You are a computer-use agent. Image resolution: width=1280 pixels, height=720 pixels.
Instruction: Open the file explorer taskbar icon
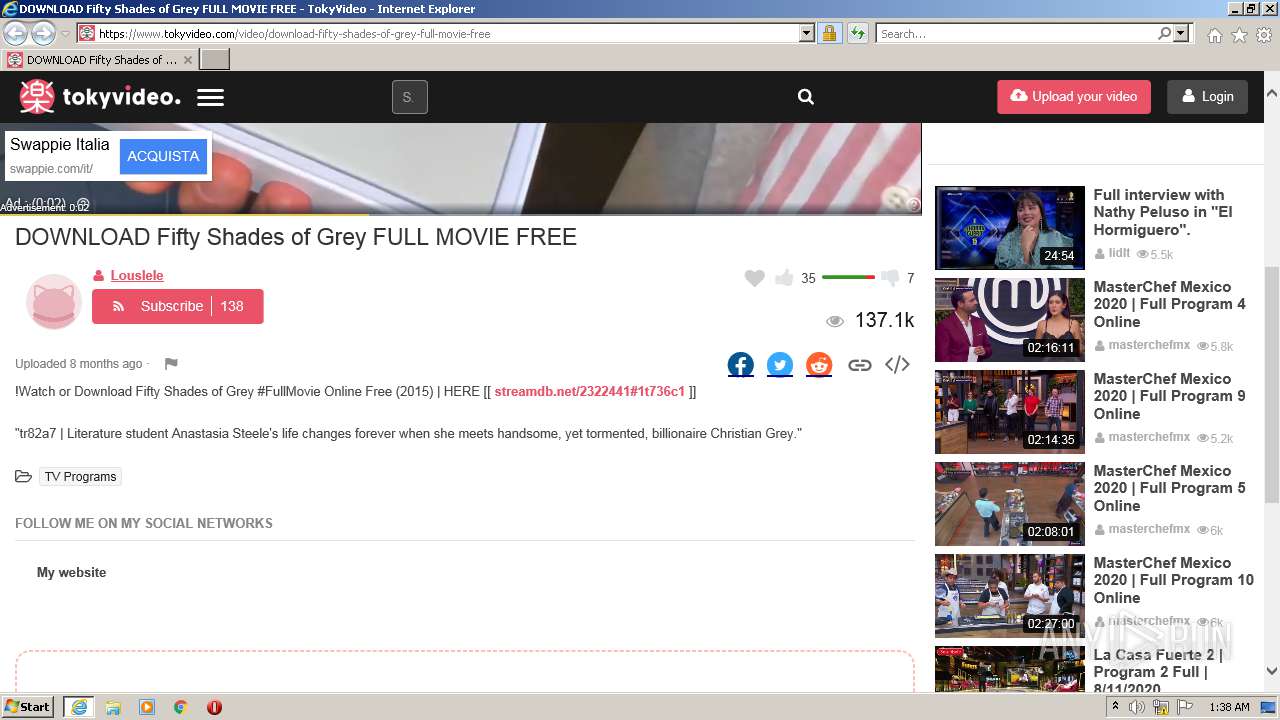point(113,707)
